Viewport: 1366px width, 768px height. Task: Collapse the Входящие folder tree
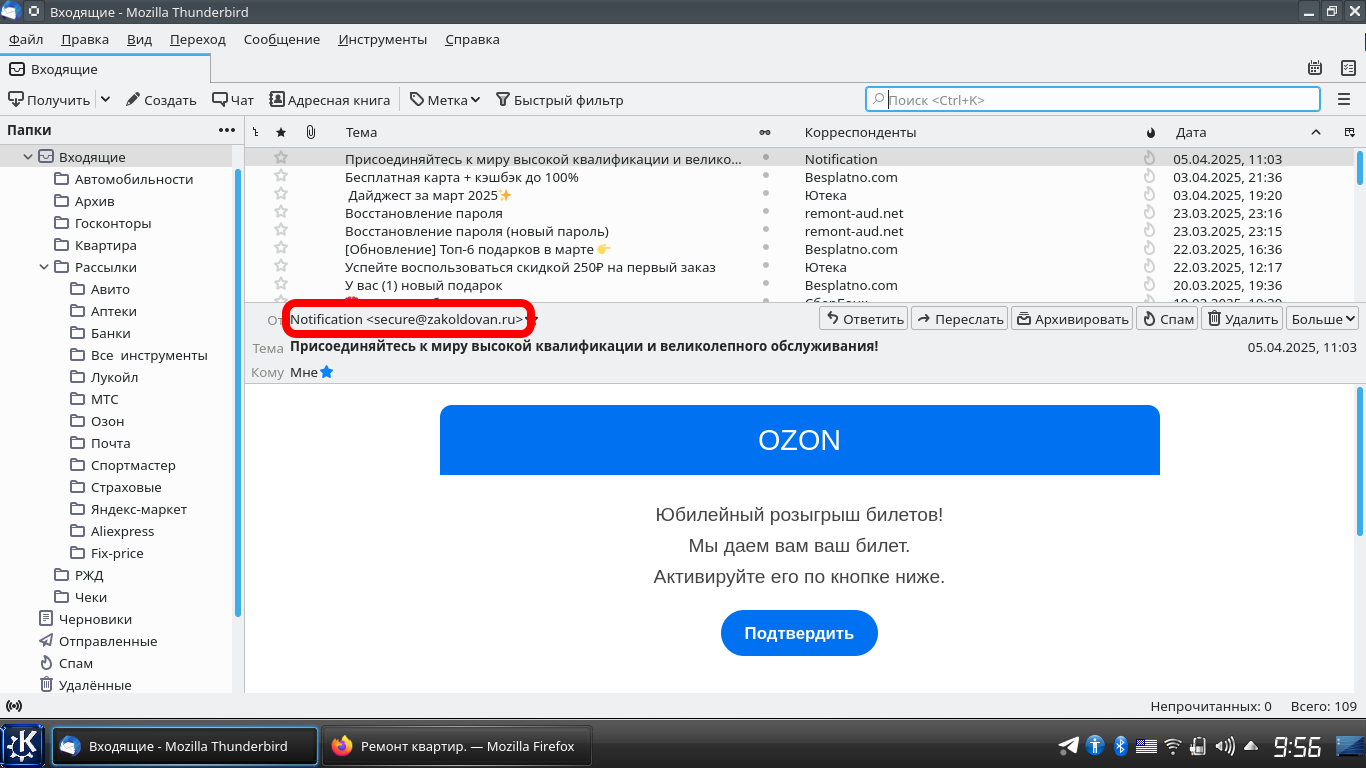click(29, 157)
